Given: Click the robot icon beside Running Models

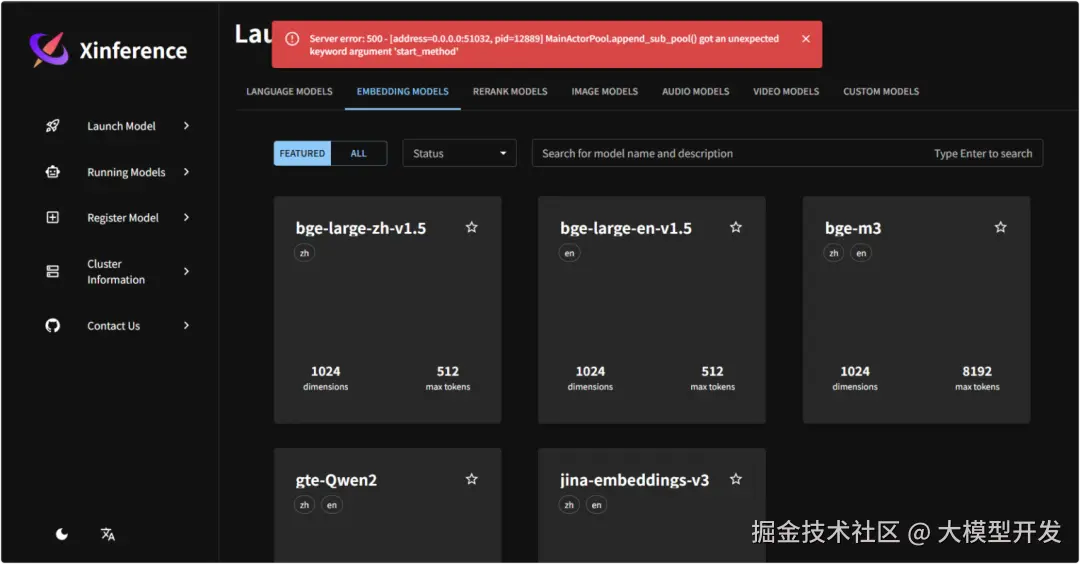Looking at the screenshot, I should 52,171.
